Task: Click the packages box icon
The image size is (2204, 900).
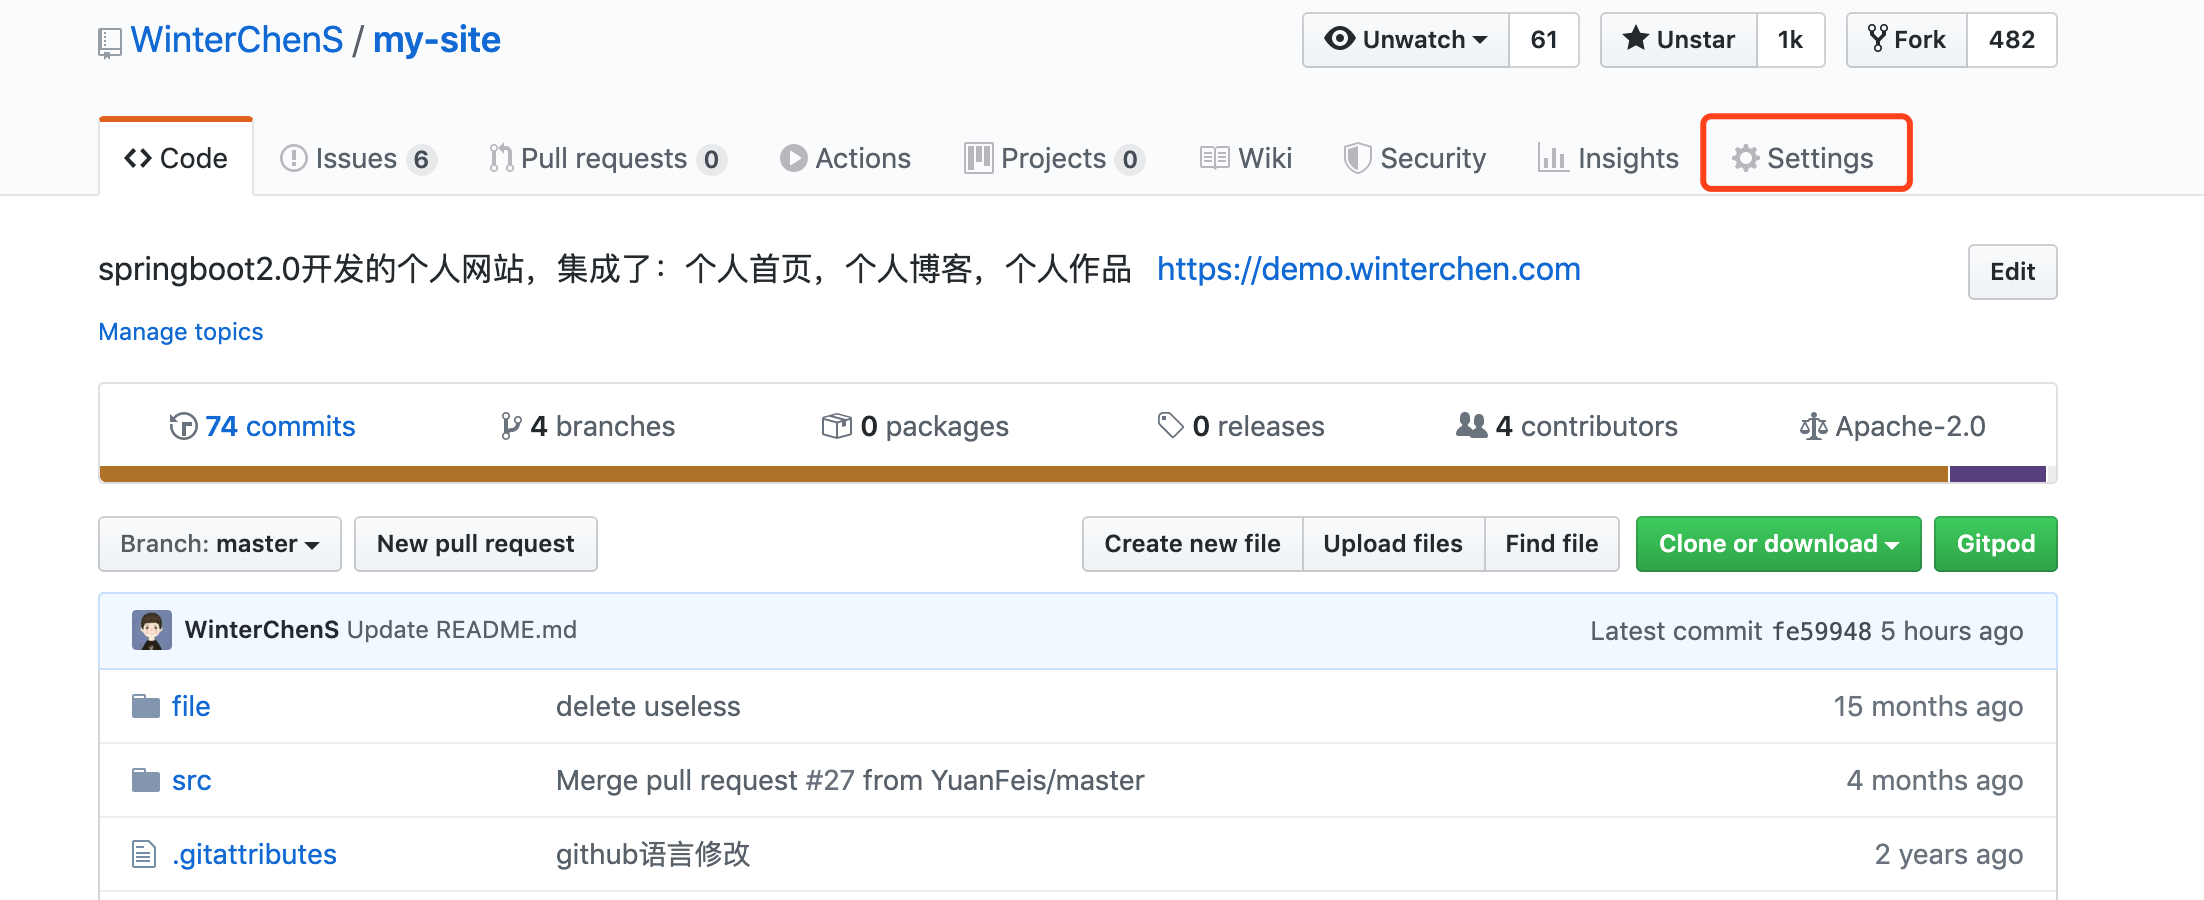Action: 836,426
